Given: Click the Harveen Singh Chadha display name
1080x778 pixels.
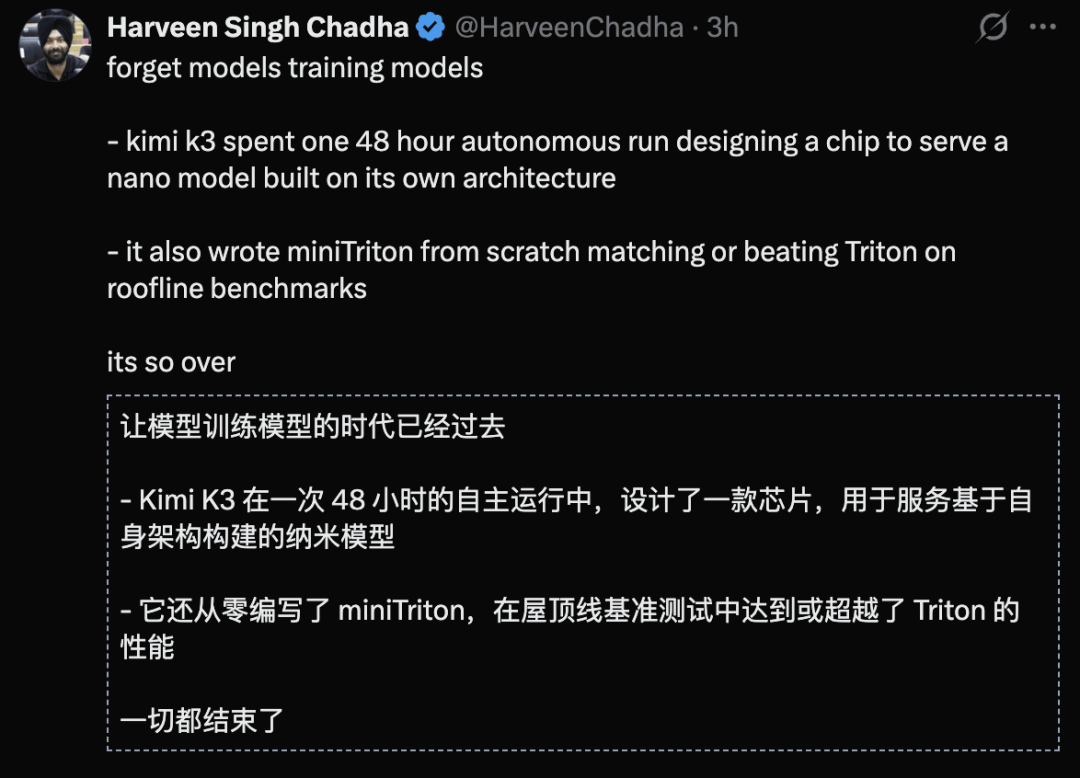Looking at the screenshot, I should click(258, 28).
